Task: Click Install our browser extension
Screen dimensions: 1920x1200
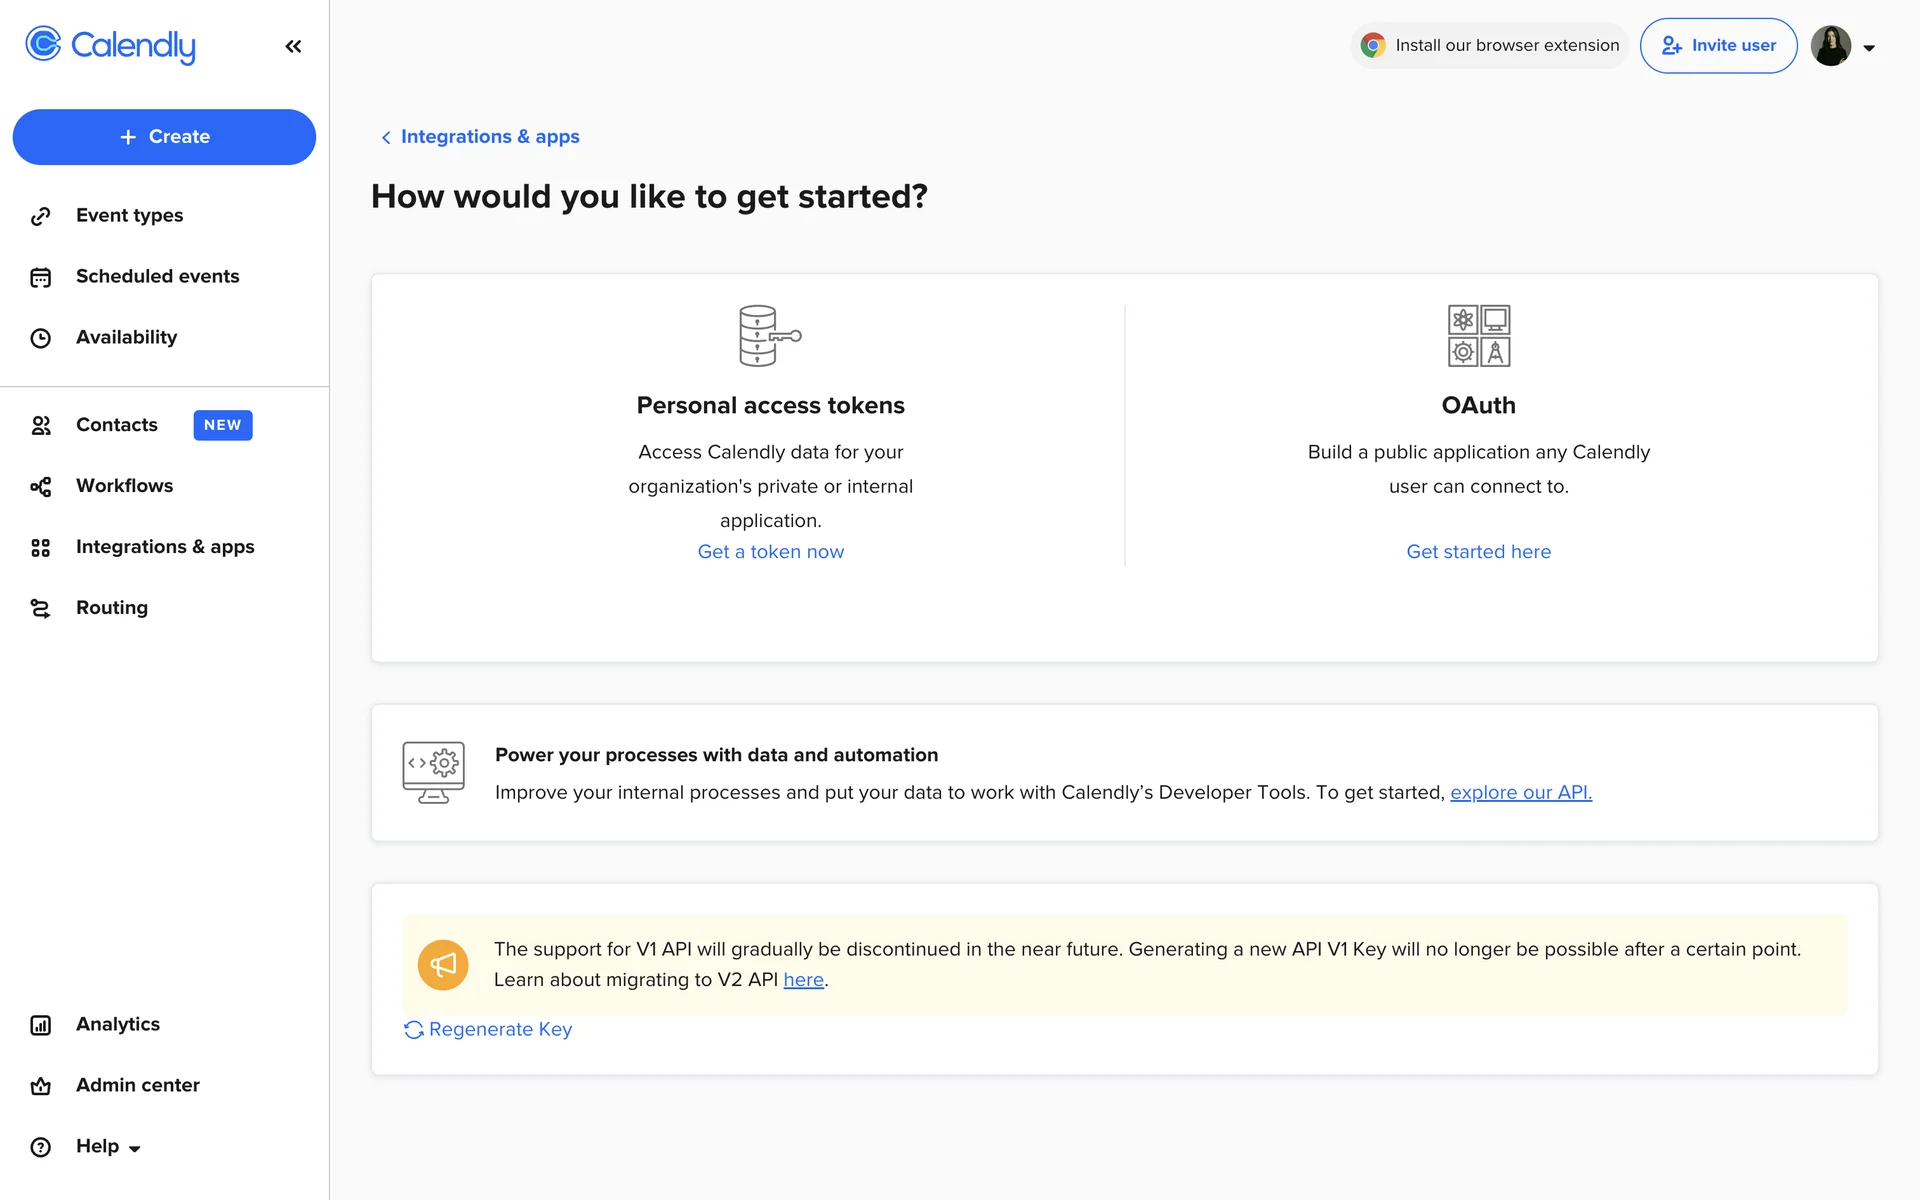Action: click(x=1490, y=46)
